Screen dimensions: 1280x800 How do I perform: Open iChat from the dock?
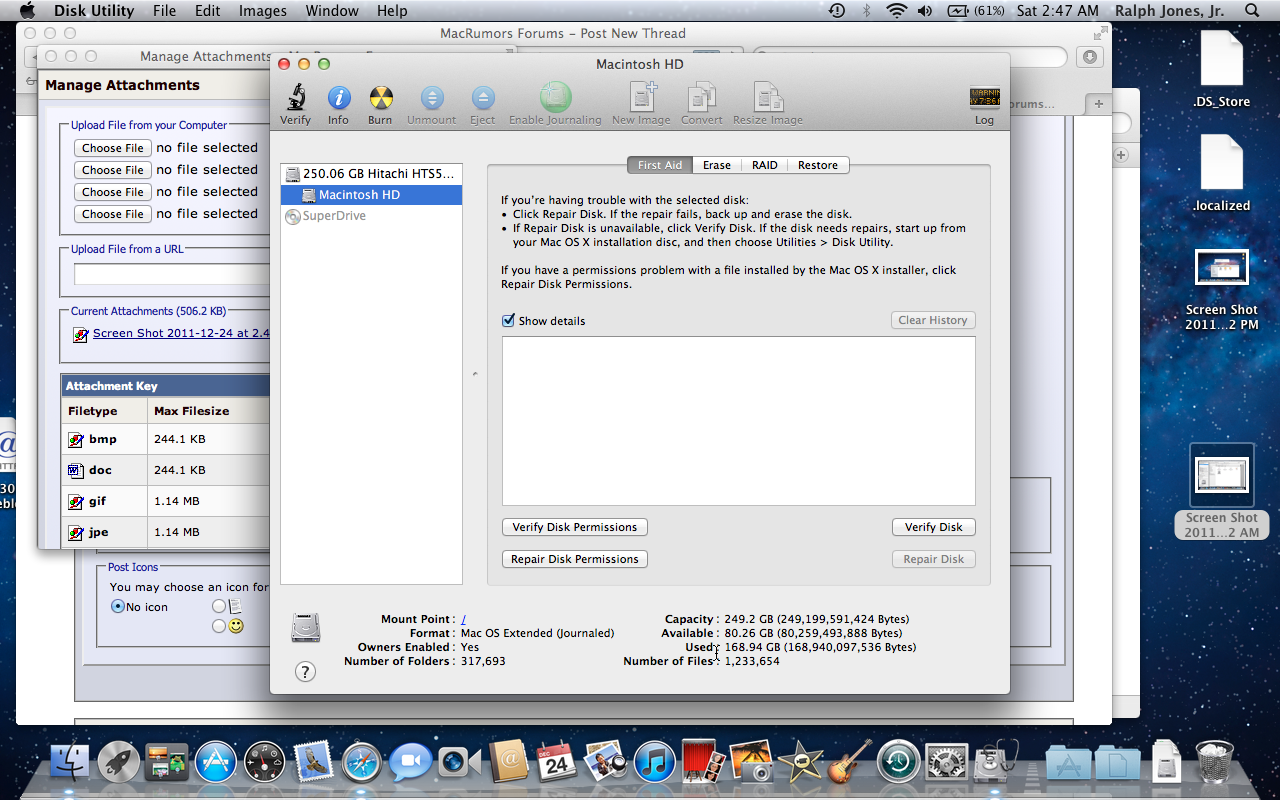(410, 762)
